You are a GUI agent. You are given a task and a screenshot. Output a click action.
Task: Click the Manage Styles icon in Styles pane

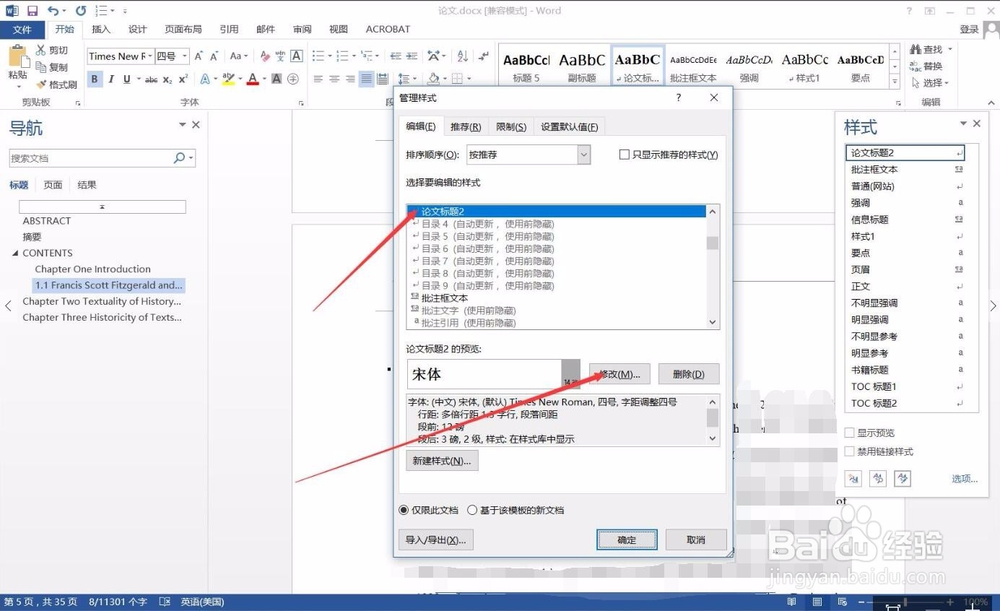click(902, 478)
